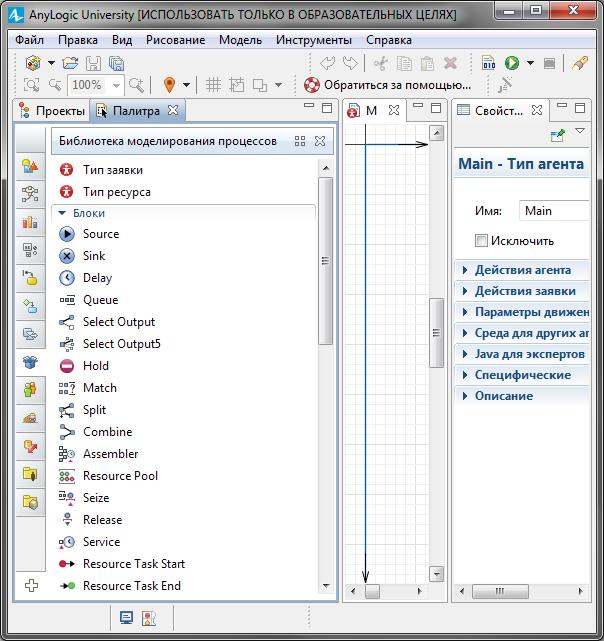Image resolution: width=604 pixels, height=641 pixels.
Task: Toggle Исключить checkbox
Action: point(481,240)
